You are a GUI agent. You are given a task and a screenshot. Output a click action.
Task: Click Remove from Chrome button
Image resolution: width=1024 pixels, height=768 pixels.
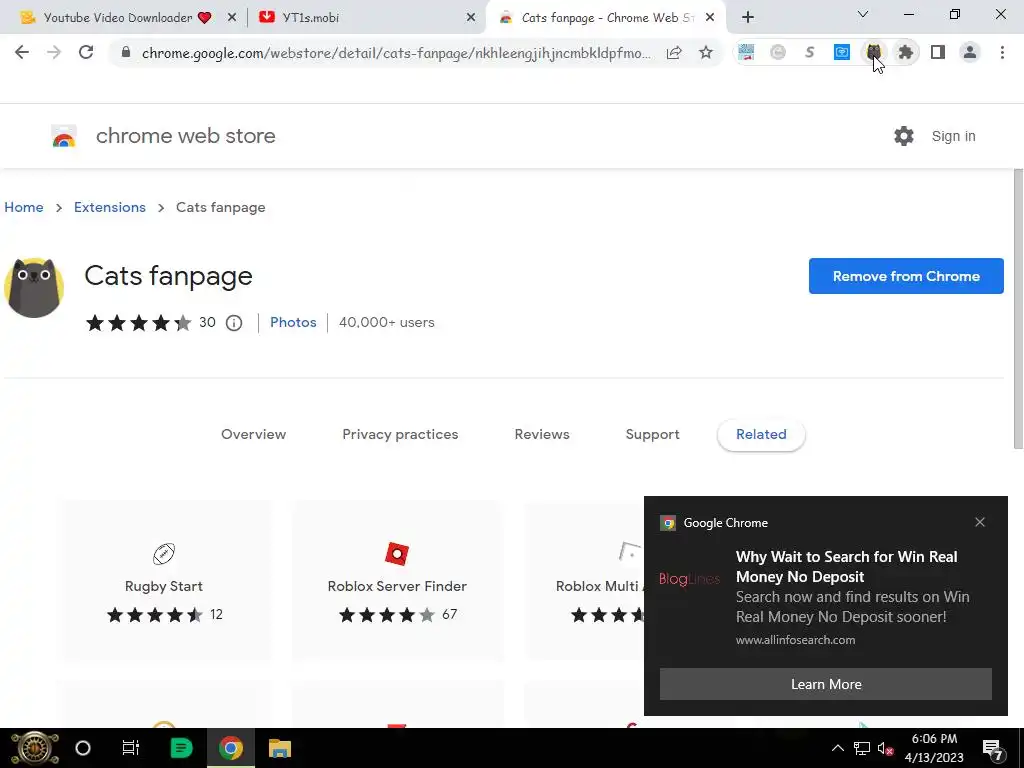coord(906,276)
